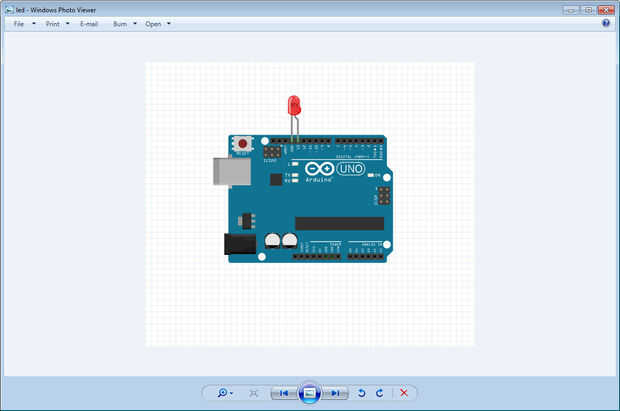This screenshot has width=620, height=411.
Task: Expand the Open dropdown arrow
Action: coord(169,24)
